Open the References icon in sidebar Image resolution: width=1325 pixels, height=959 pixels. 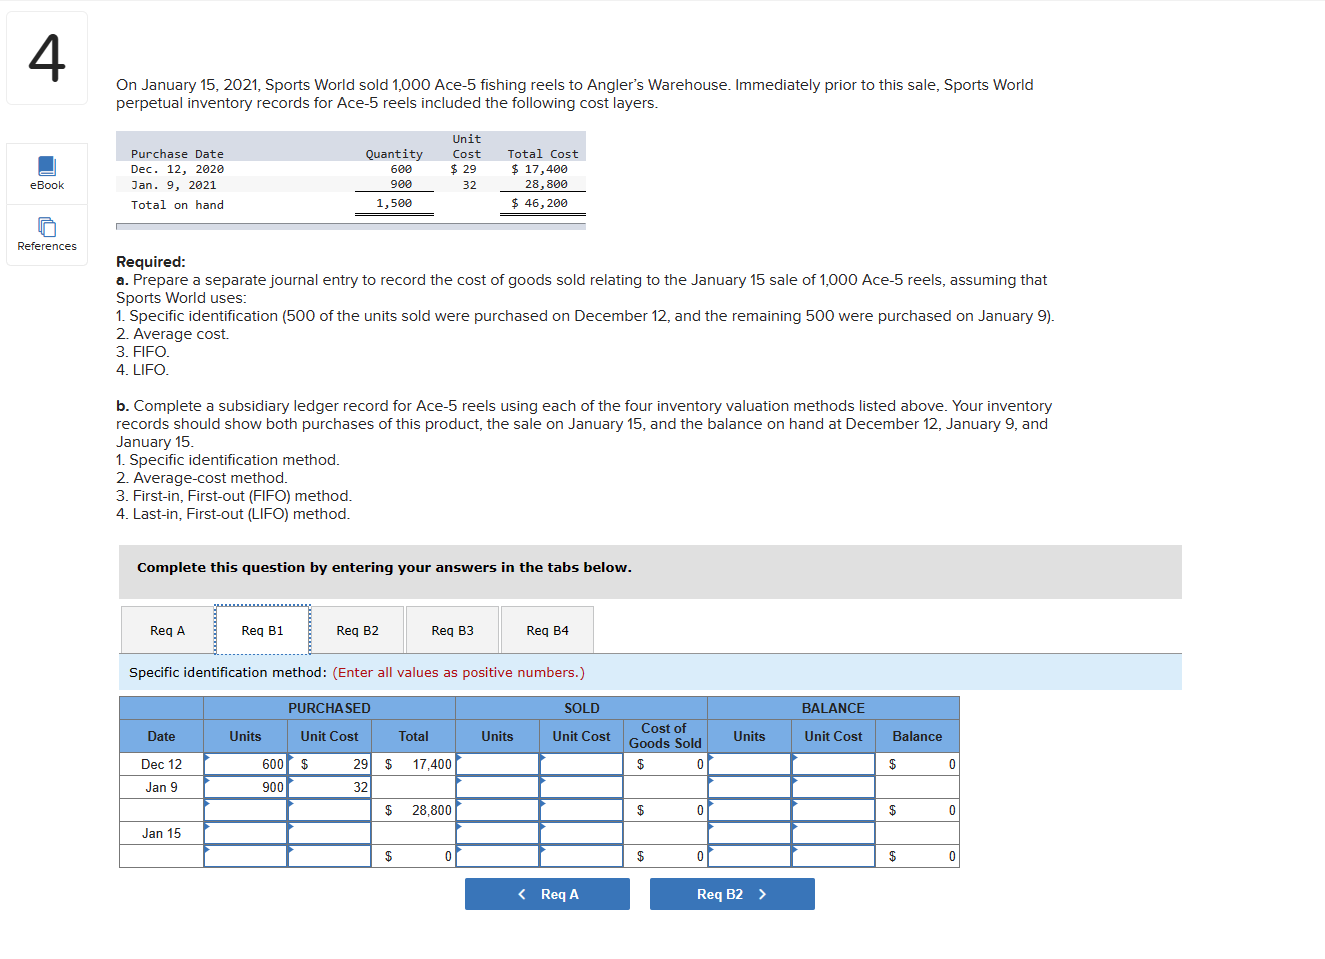pos(47,235)
